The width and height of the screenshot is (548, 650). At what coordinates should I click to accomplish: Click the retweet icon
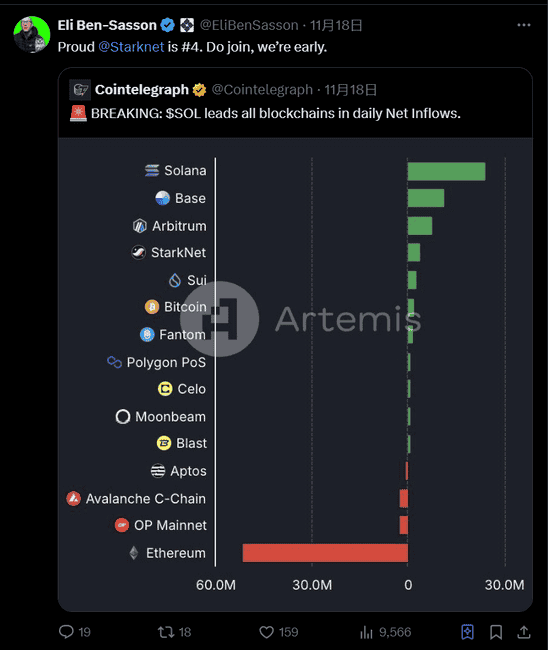point(166,632)
